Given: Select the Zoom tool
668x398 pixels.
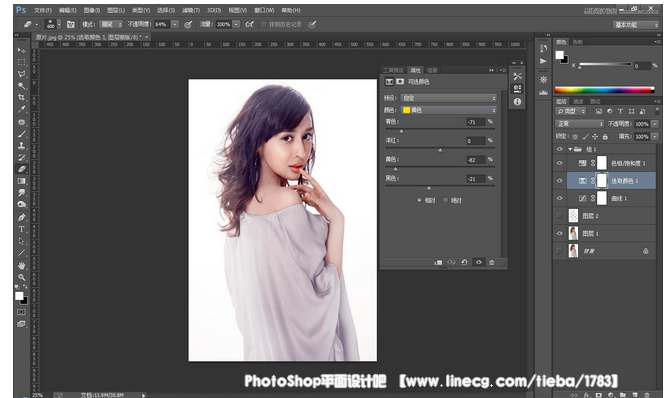Looking at the screenshot, I should (21, 277).
